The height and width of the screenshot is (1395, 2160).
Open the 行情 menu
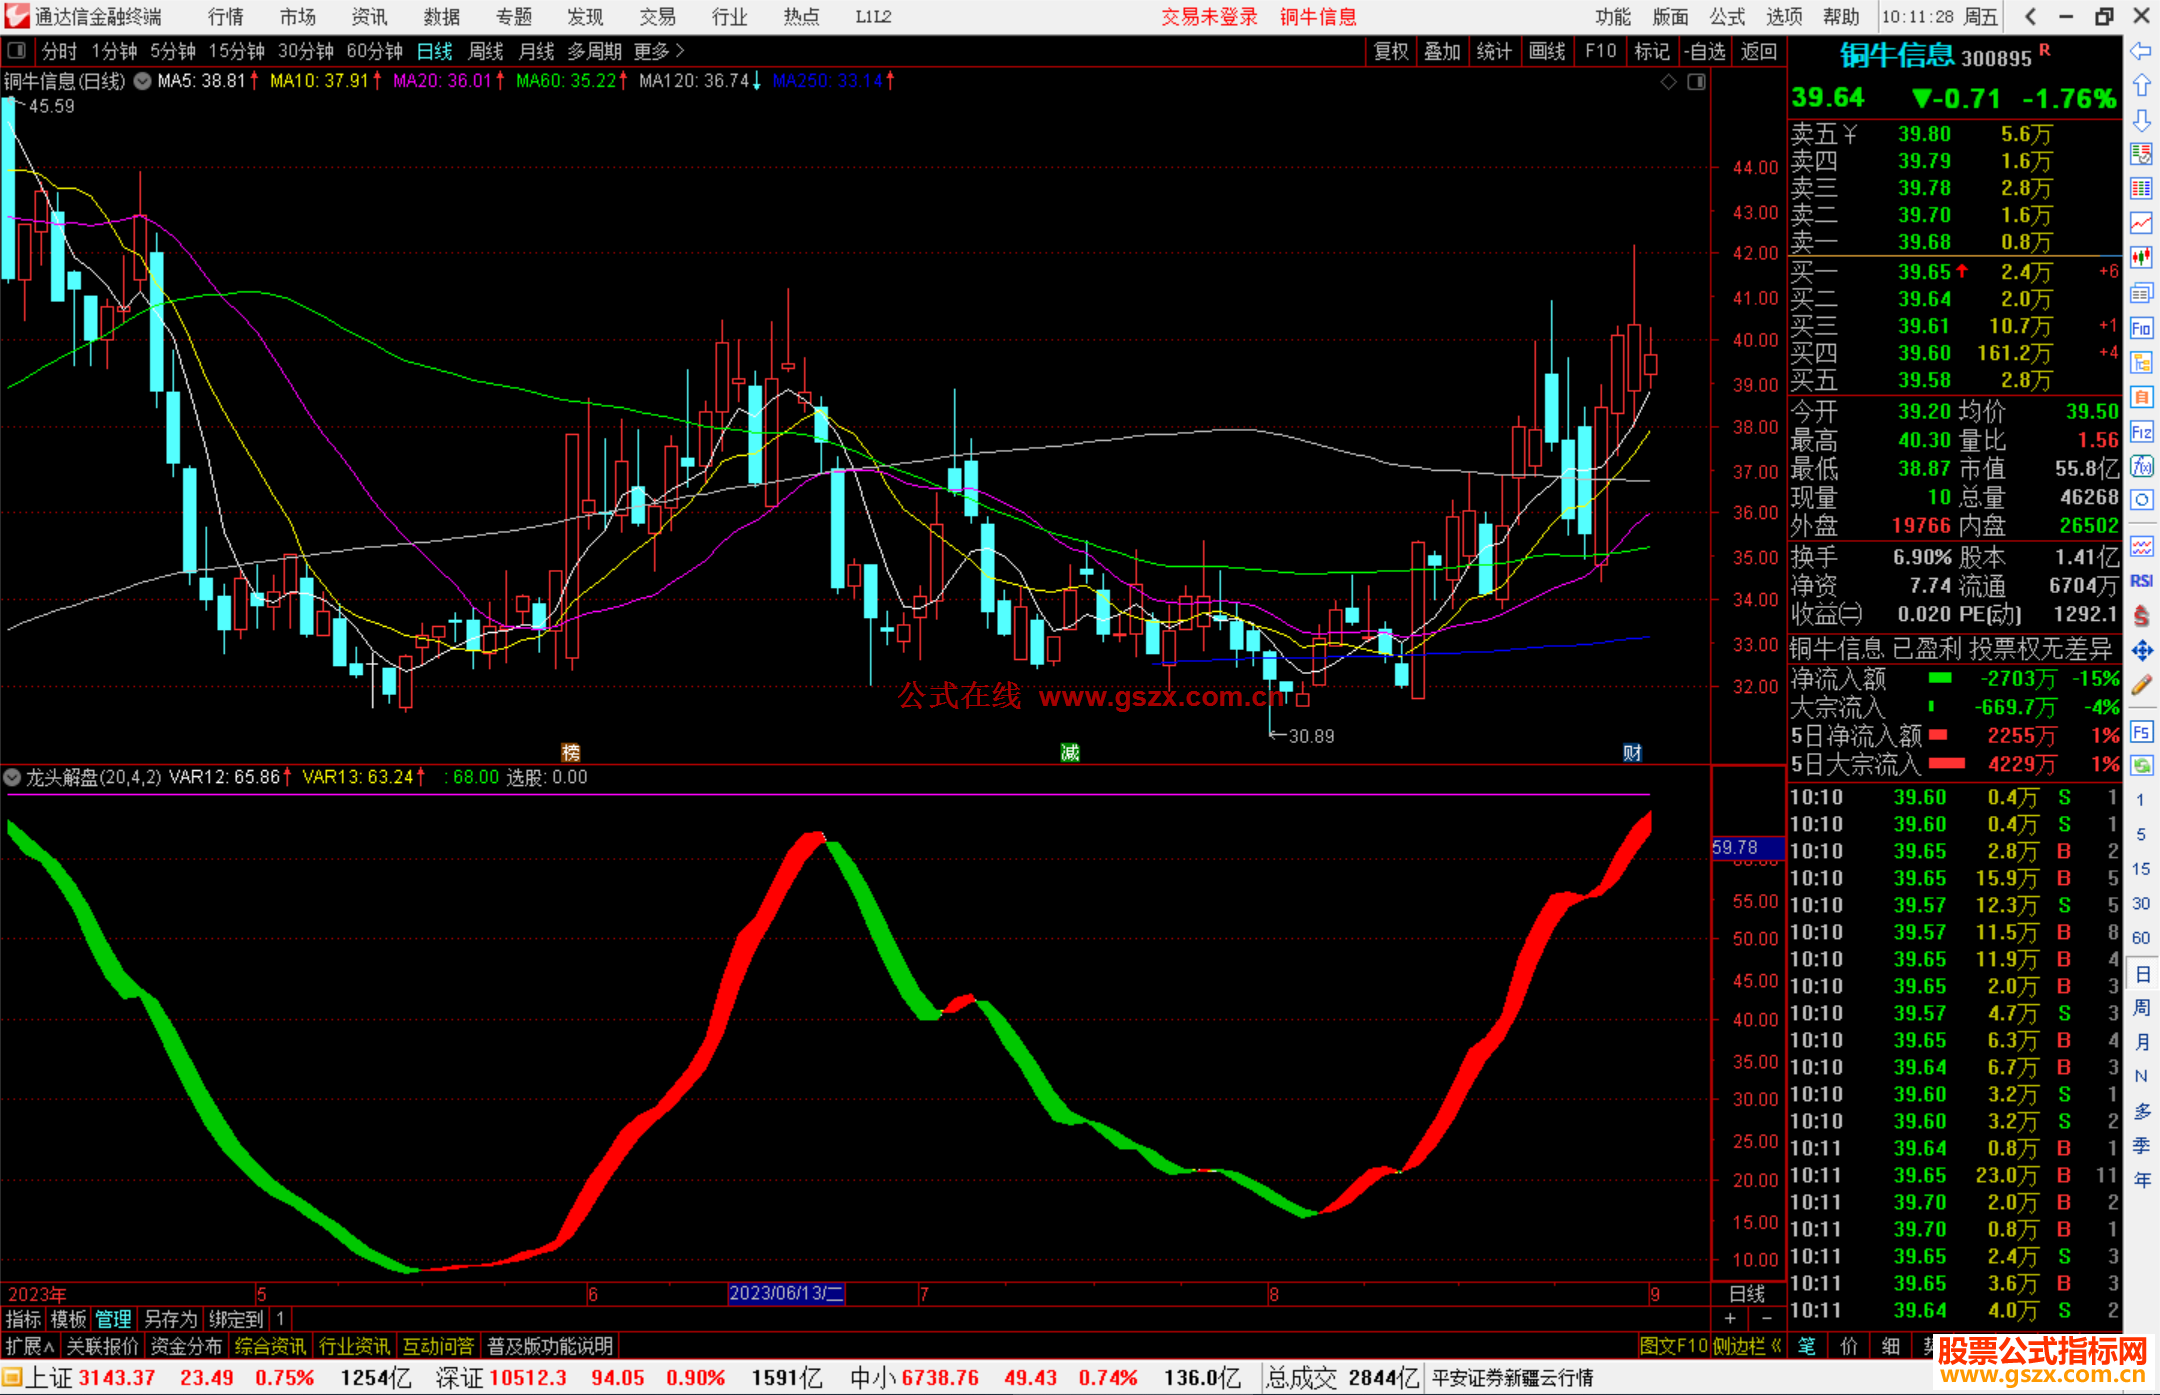[225, 16]
